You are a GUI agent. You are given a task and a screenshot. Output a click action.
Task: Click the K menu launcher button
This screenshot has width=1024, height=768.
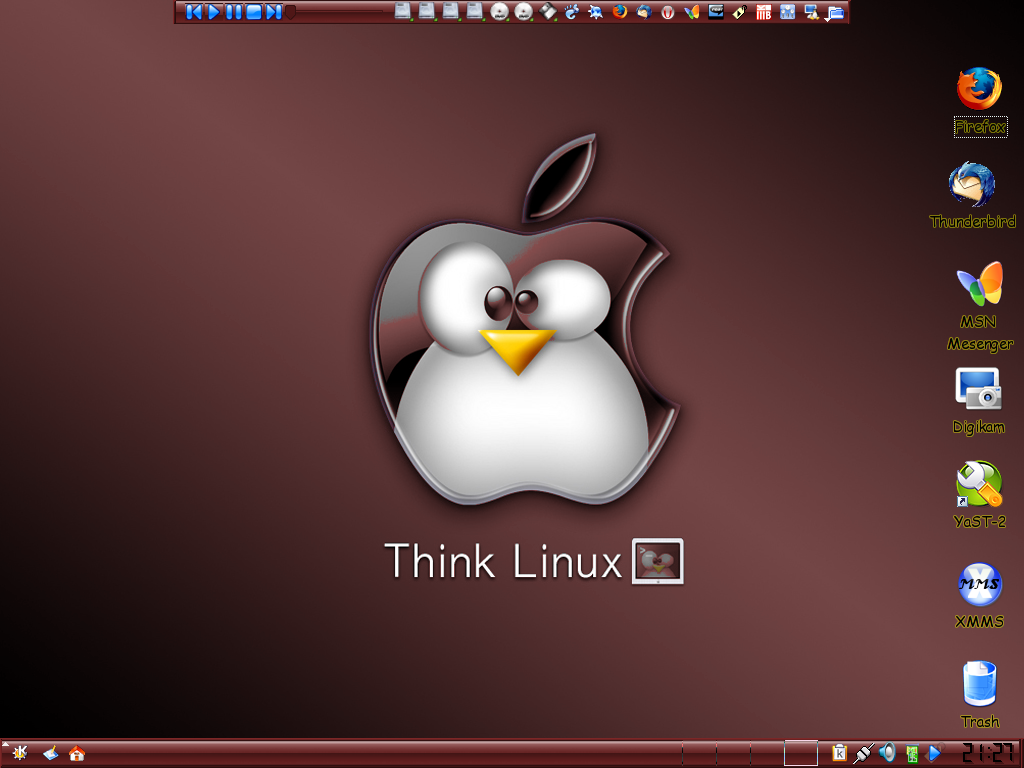point(20,753)
